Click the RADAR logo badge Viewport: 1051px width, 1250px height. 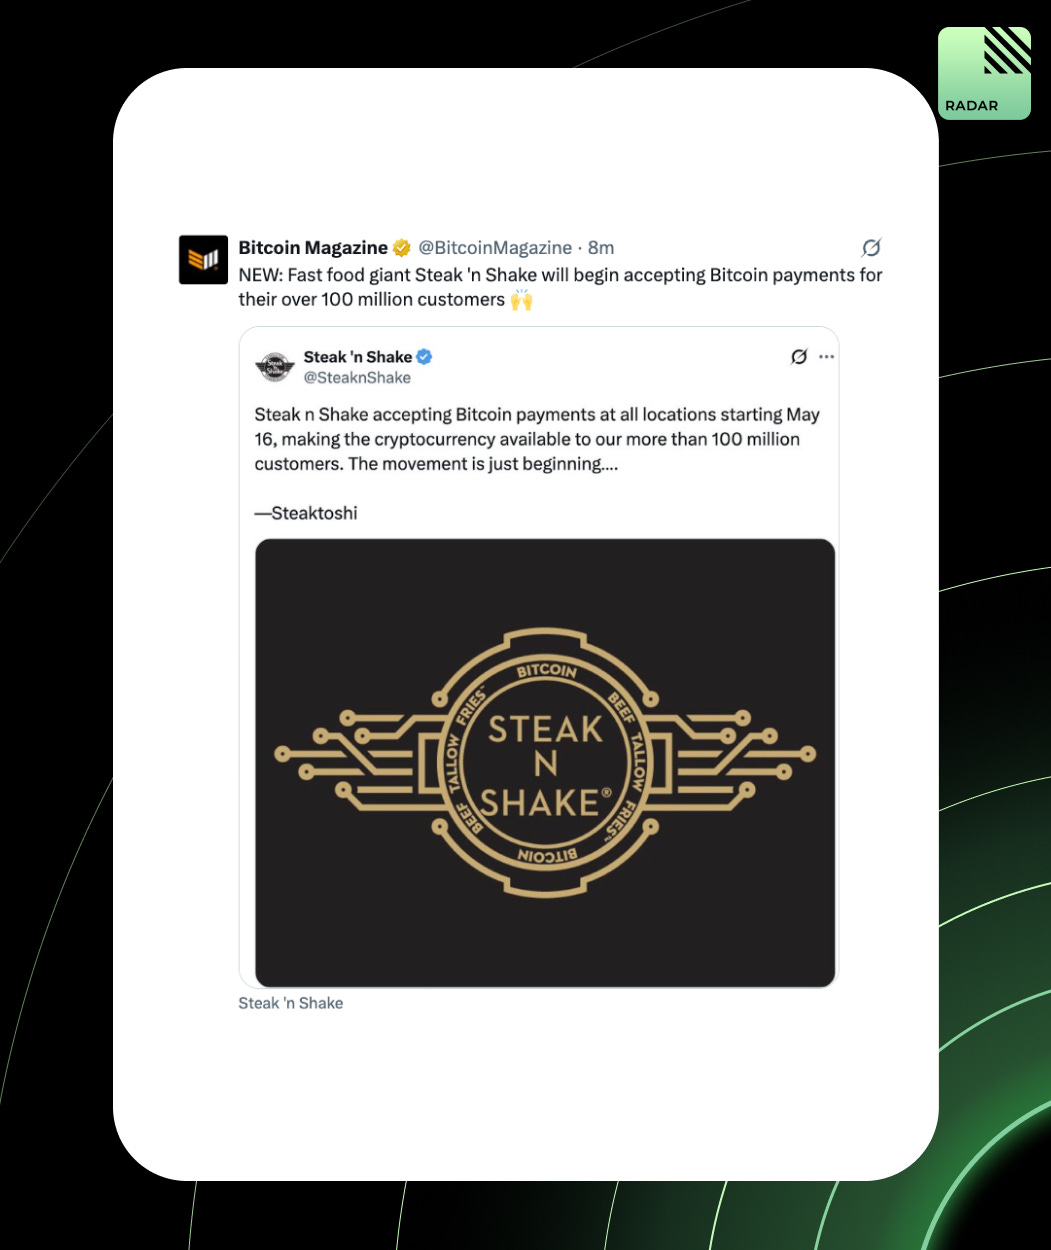984,73
